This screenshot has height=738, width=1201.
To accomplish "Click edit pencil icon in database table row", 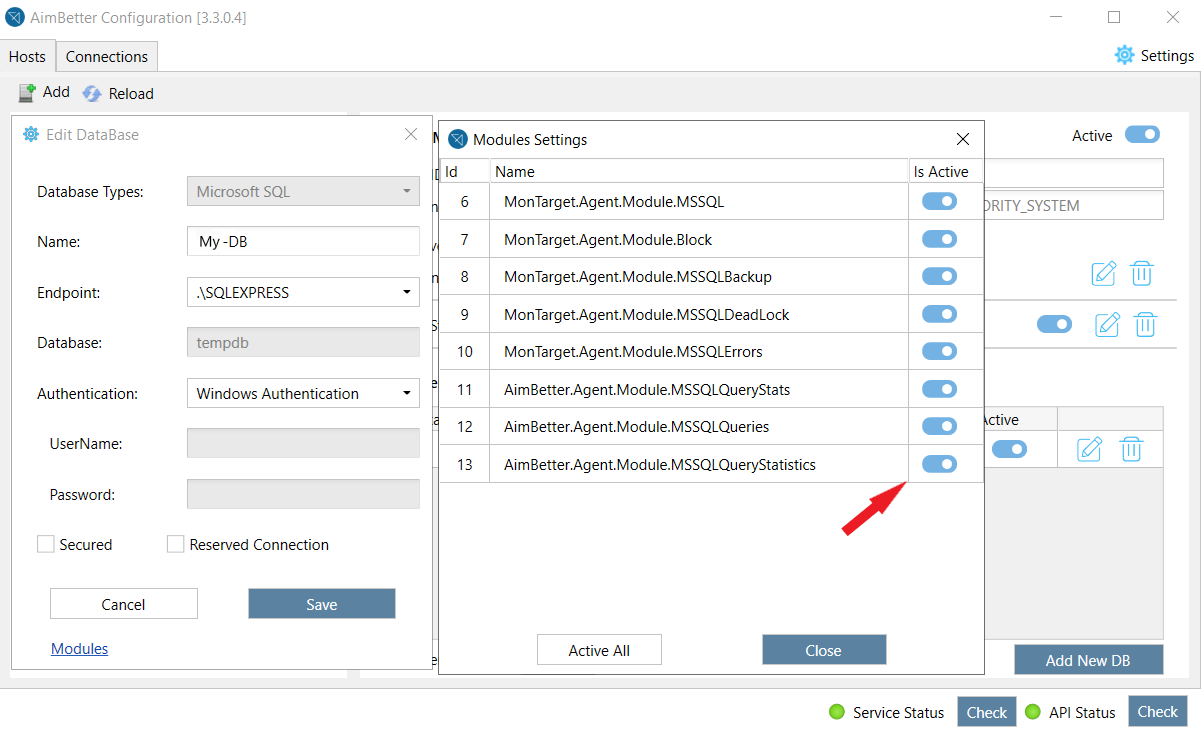I will [1089, 449].
